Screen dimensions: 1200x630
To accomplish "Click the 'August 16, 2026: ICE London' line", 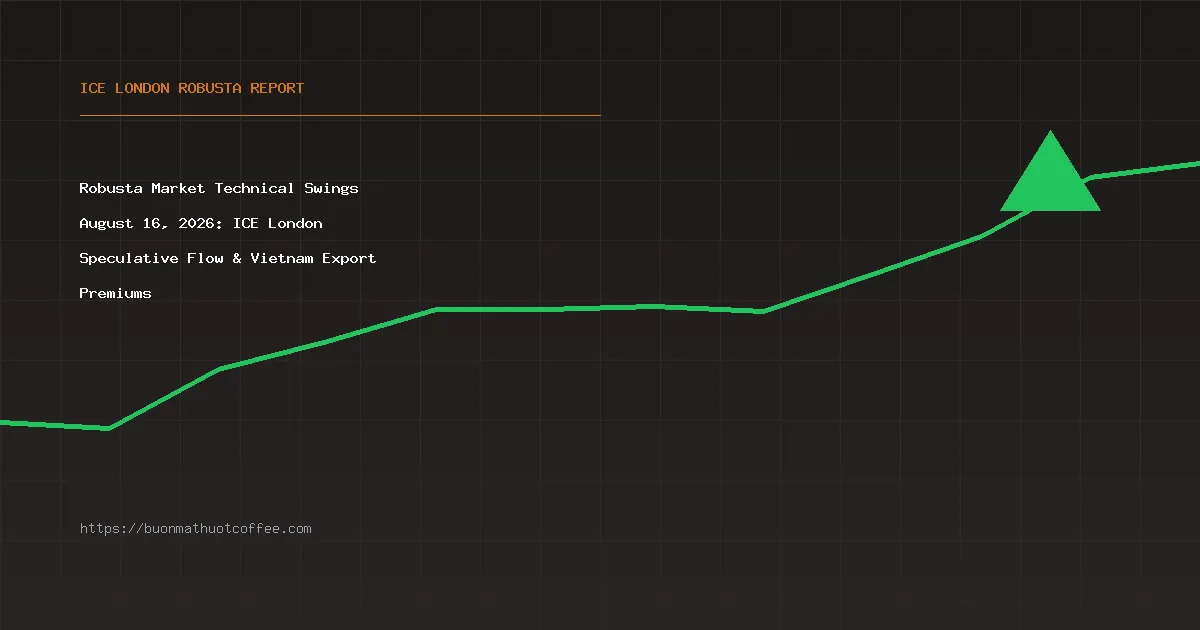I will 201,223.
